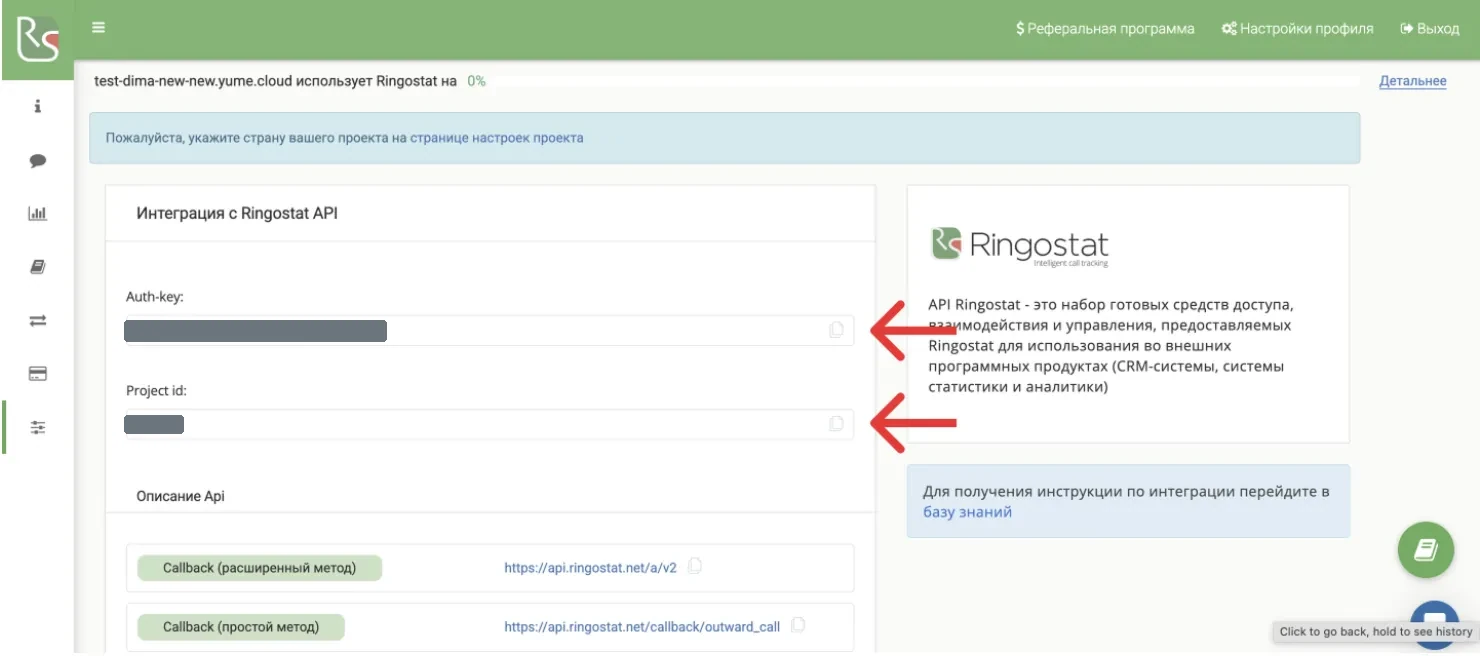1480x656 pixels.
Task: Click the Ringostat usage progress bar
Action: click(x=926, y=81)
